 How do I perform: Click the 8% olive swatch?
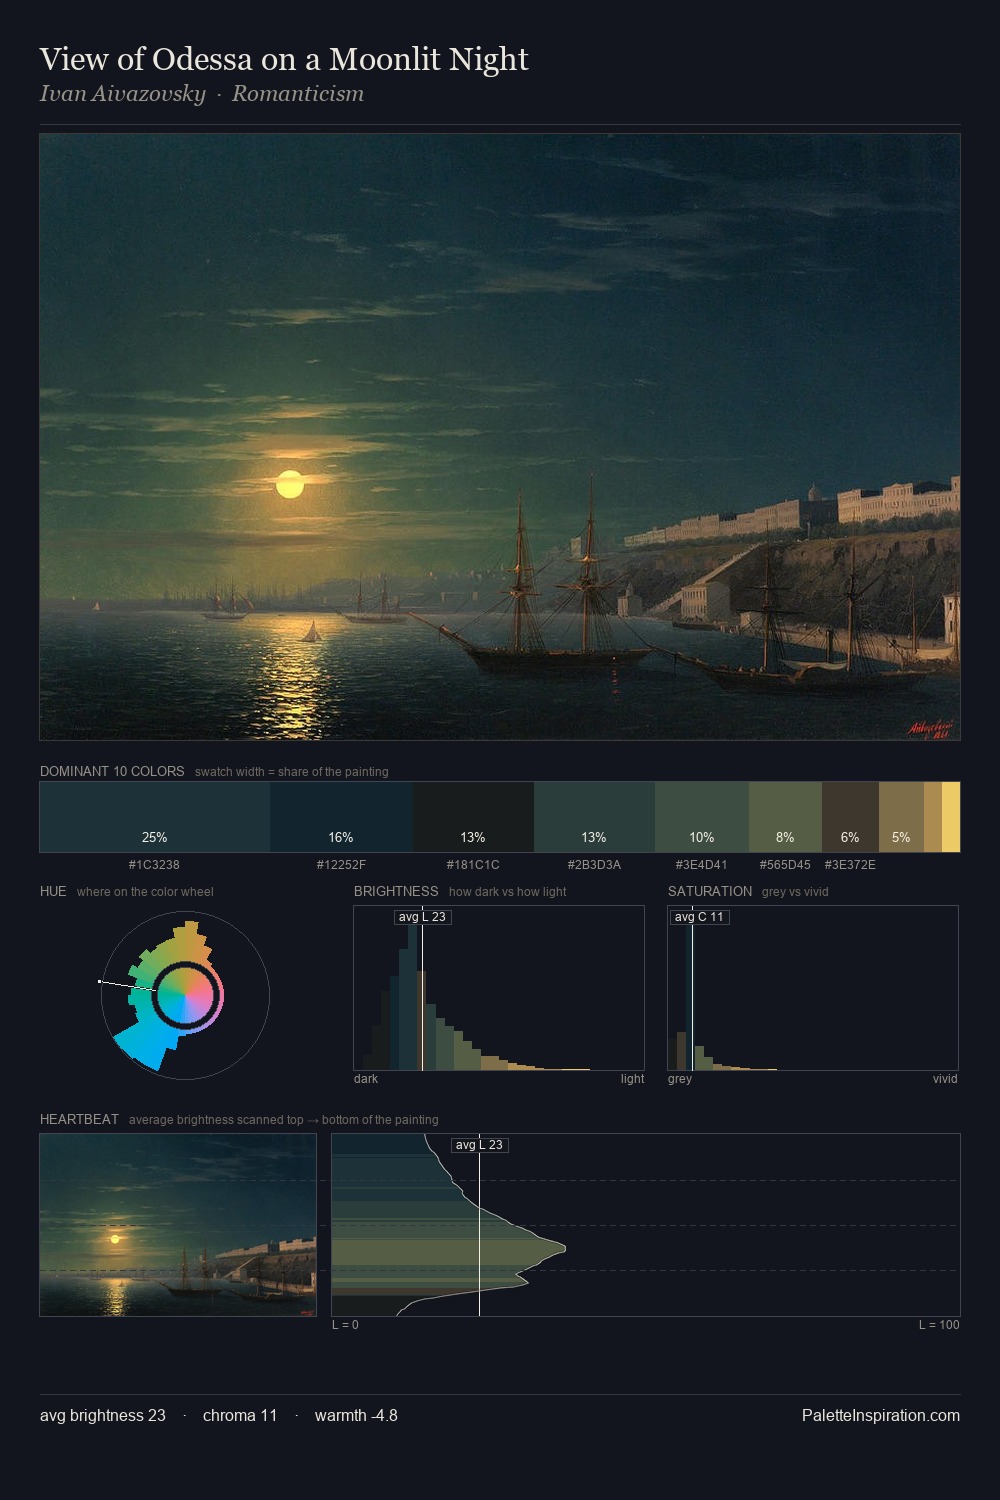785,817
